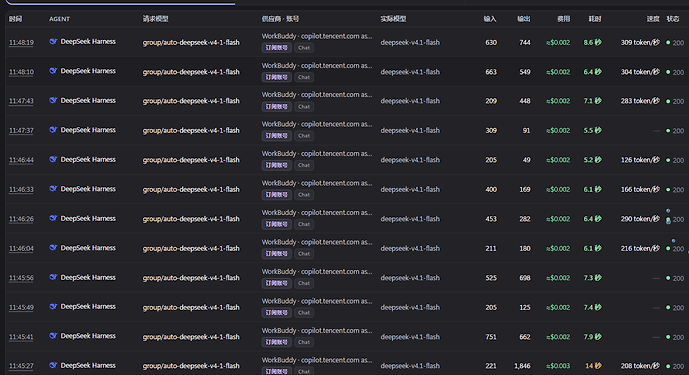
Task: Select the output value "1,846"
Action: (x=522, y=366)
